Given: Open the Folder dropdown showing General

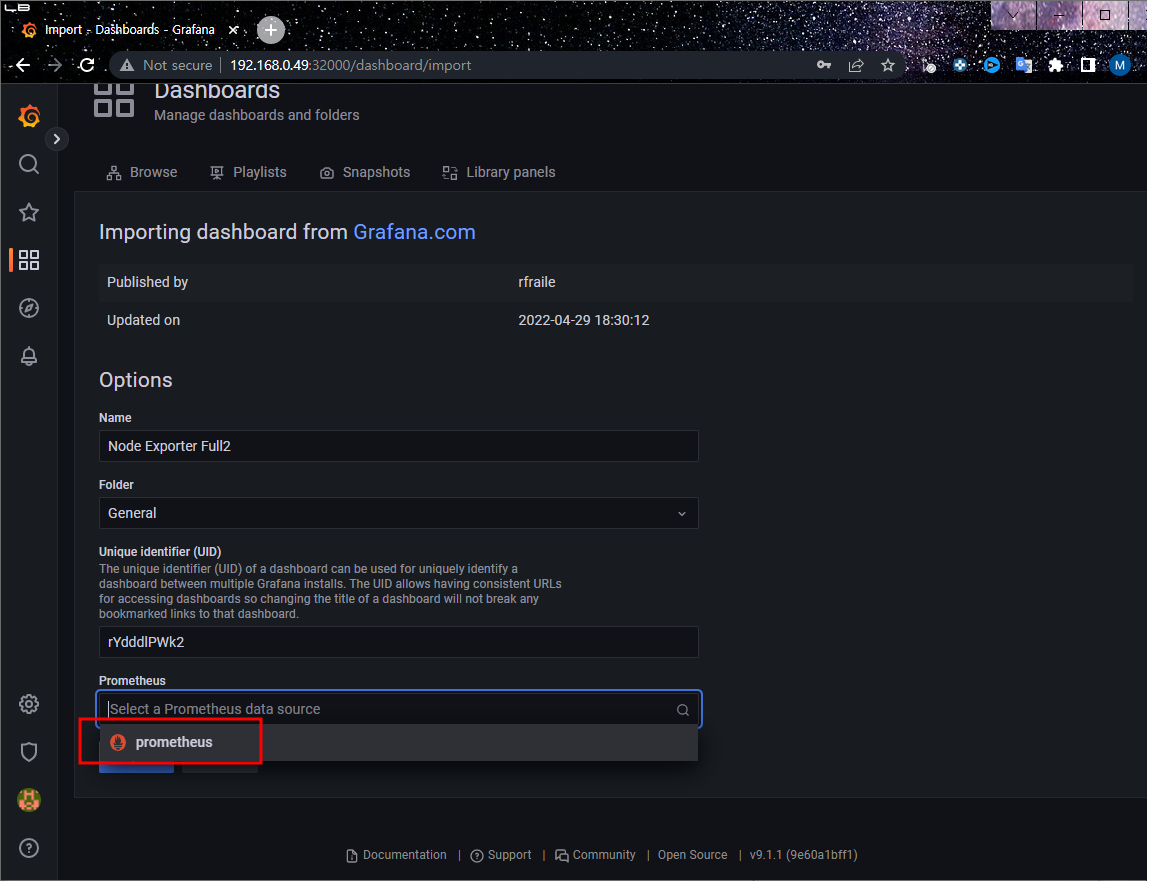Looking at the screenshot, I should [399, 513].
